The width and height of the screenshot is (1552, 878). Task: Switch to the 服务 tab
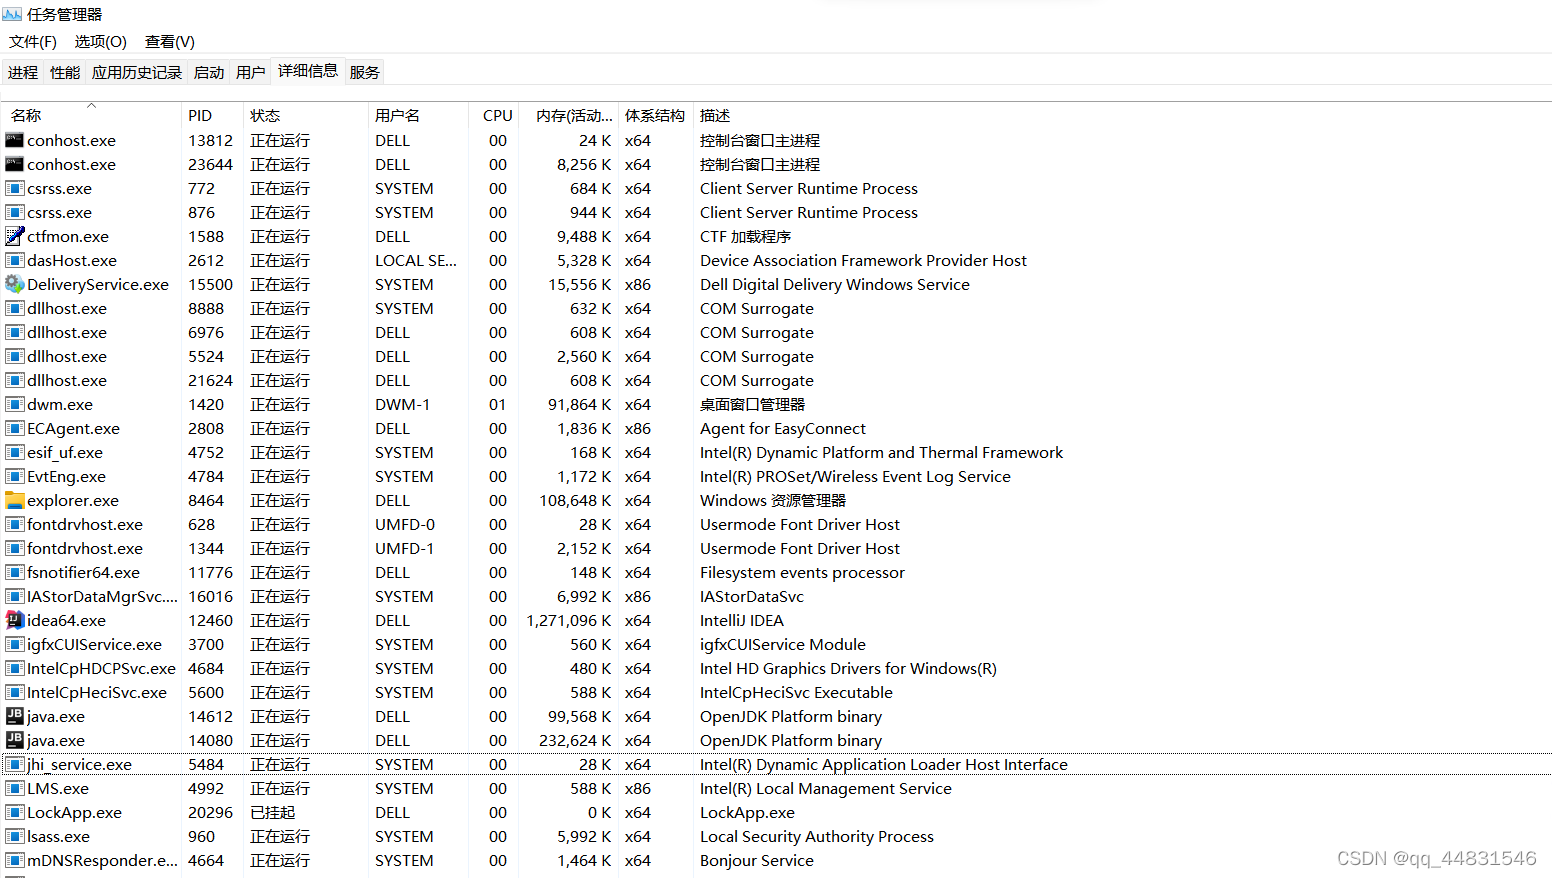tap(365, 72)
